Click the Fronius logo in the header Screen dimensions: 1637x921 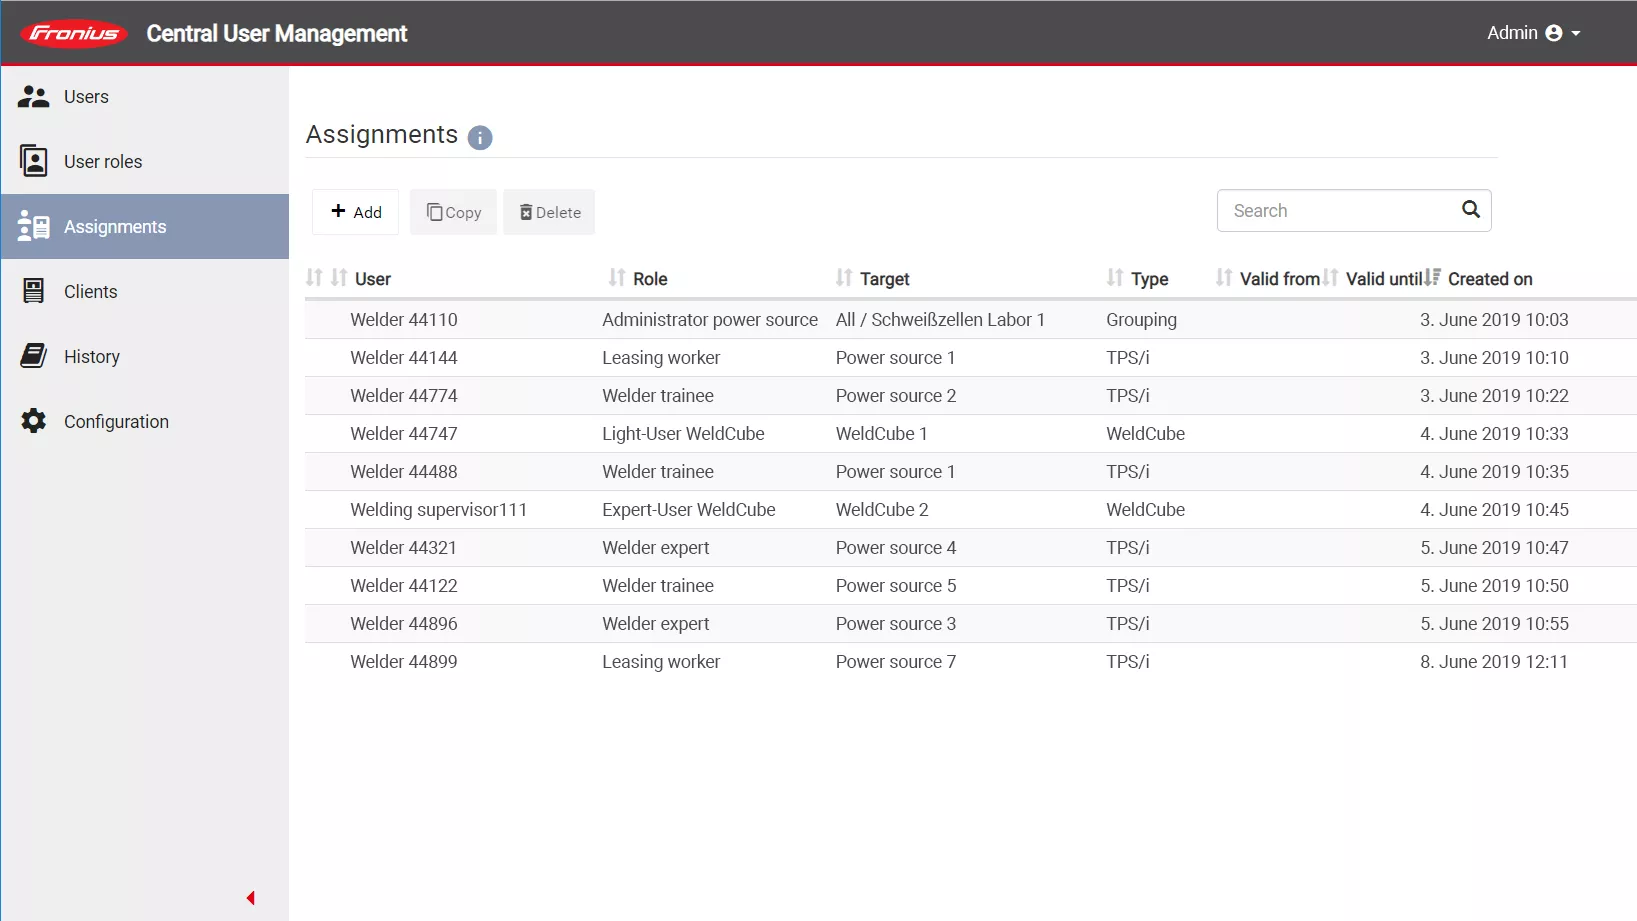point(72,32)
